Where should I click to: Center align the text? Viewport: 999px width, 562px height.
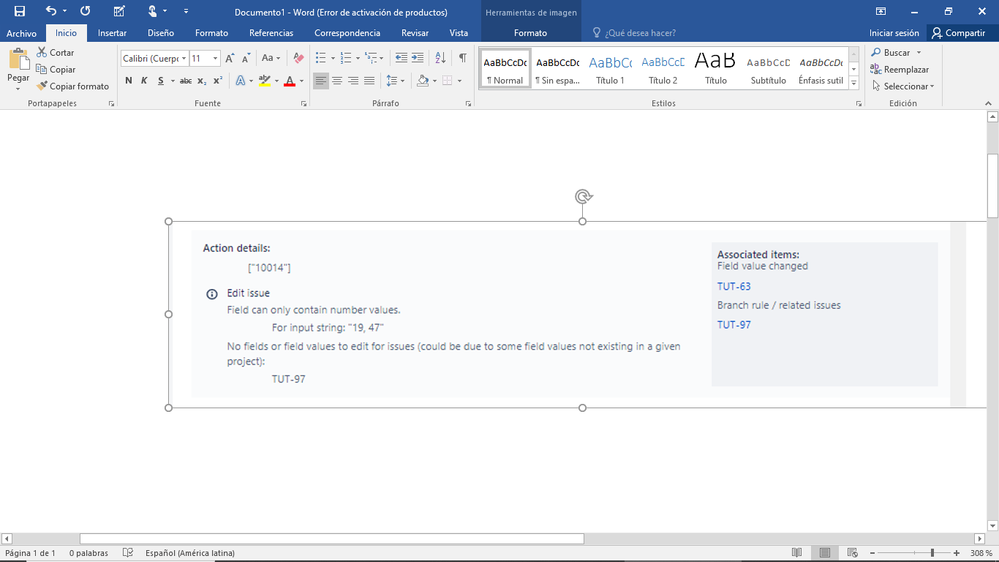click(x=337, y=80)
